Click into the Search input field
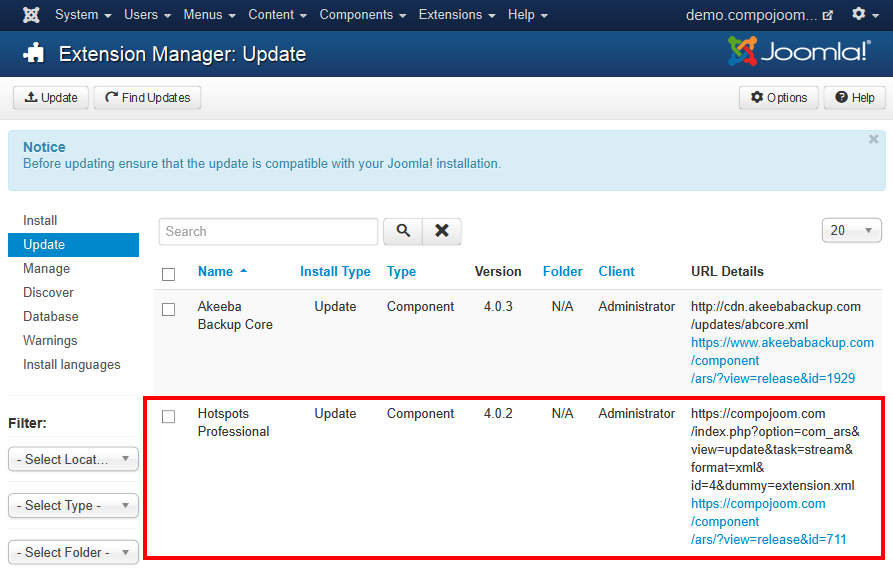The width and height of the screenshot is (893, 571). point(268,231)
